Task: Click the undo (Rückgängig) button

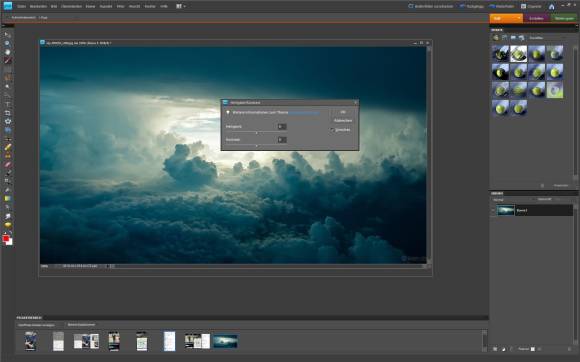Action: 471,6
